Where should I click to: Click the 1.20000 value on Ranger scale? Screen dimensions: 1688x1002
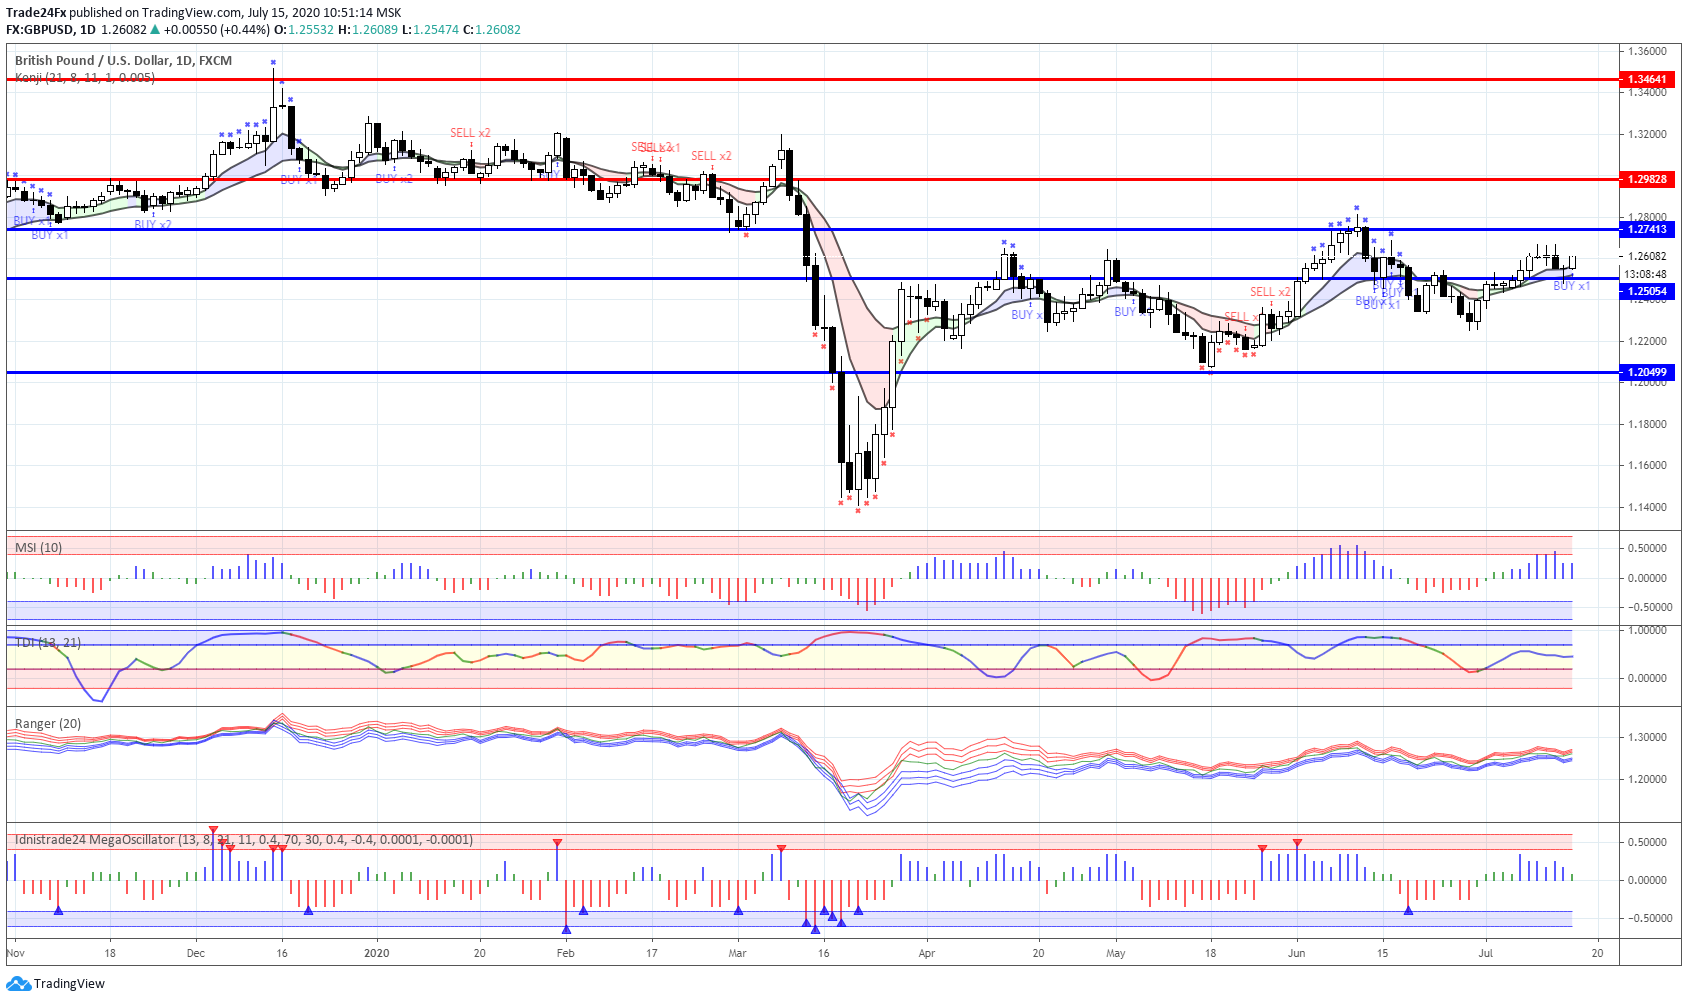point(1647,779)
